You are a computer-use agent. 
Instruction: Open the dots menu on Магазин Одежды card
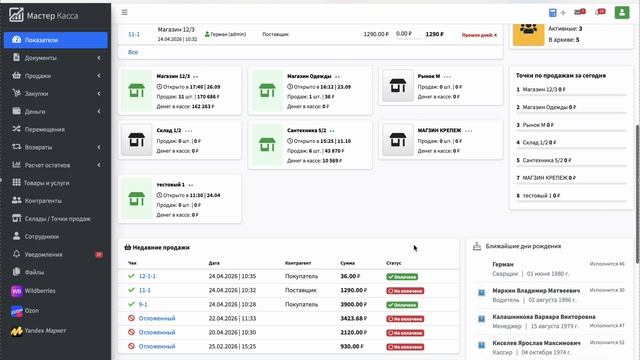[x=337, y=77]
